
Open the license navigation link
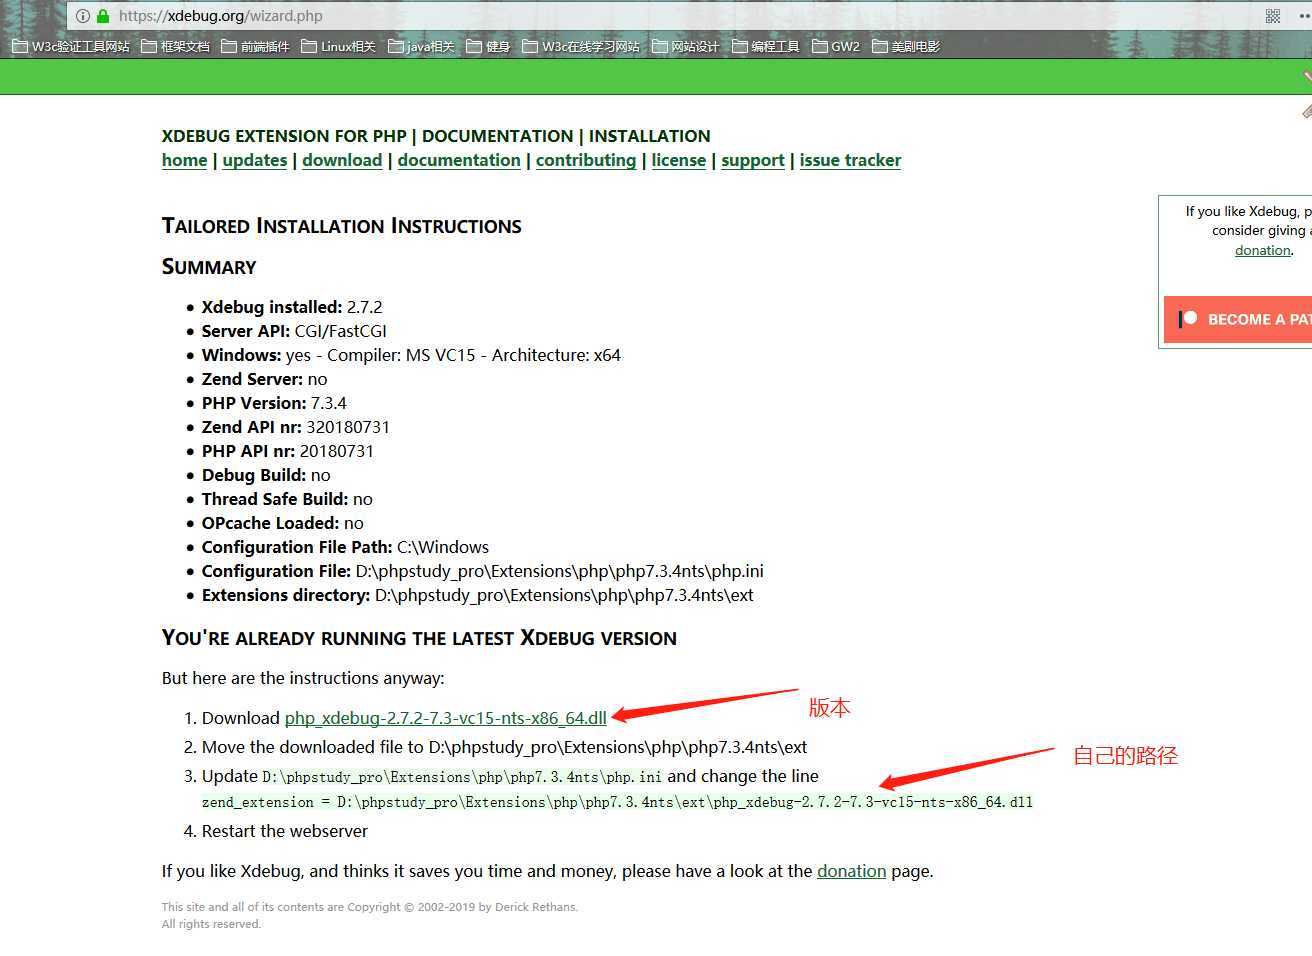679,160
